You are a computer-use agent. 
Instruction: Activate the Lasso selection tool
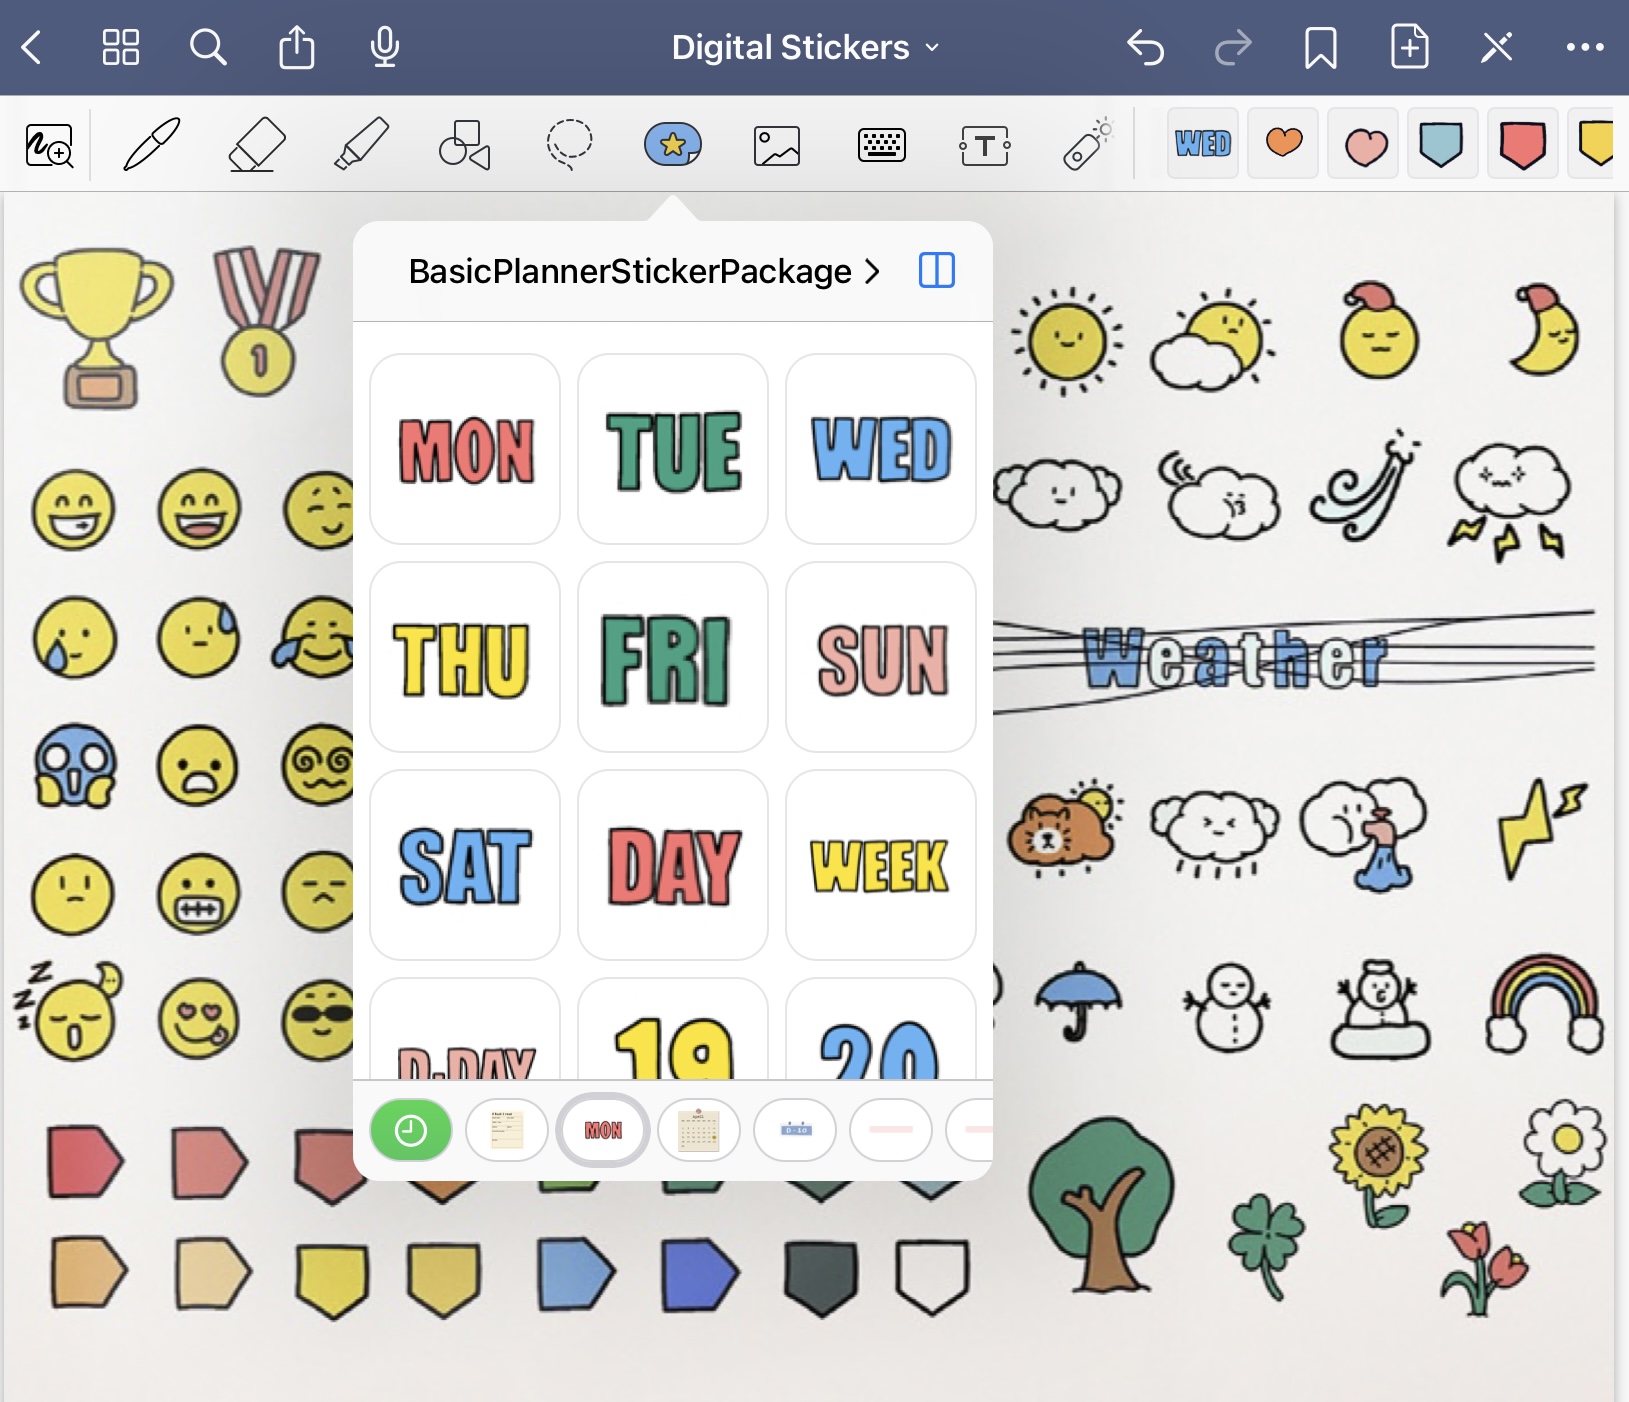(569, 144)
